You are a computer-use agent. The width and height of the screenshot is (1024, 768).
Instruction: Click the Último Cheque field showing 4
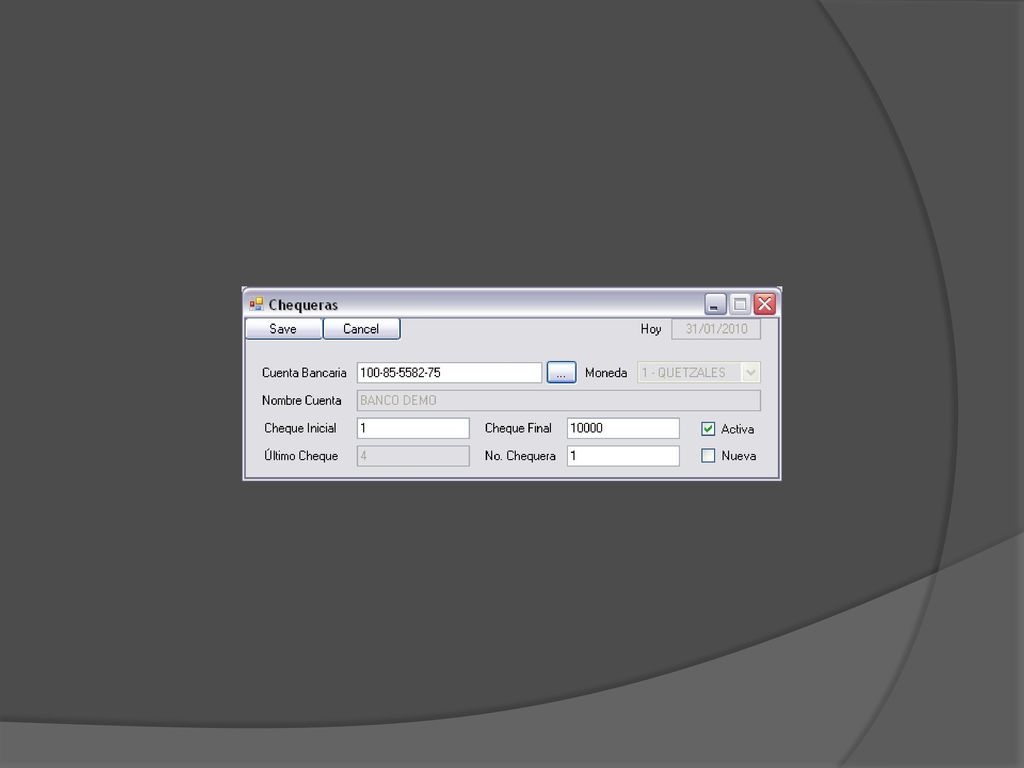[x=413, y=456]
